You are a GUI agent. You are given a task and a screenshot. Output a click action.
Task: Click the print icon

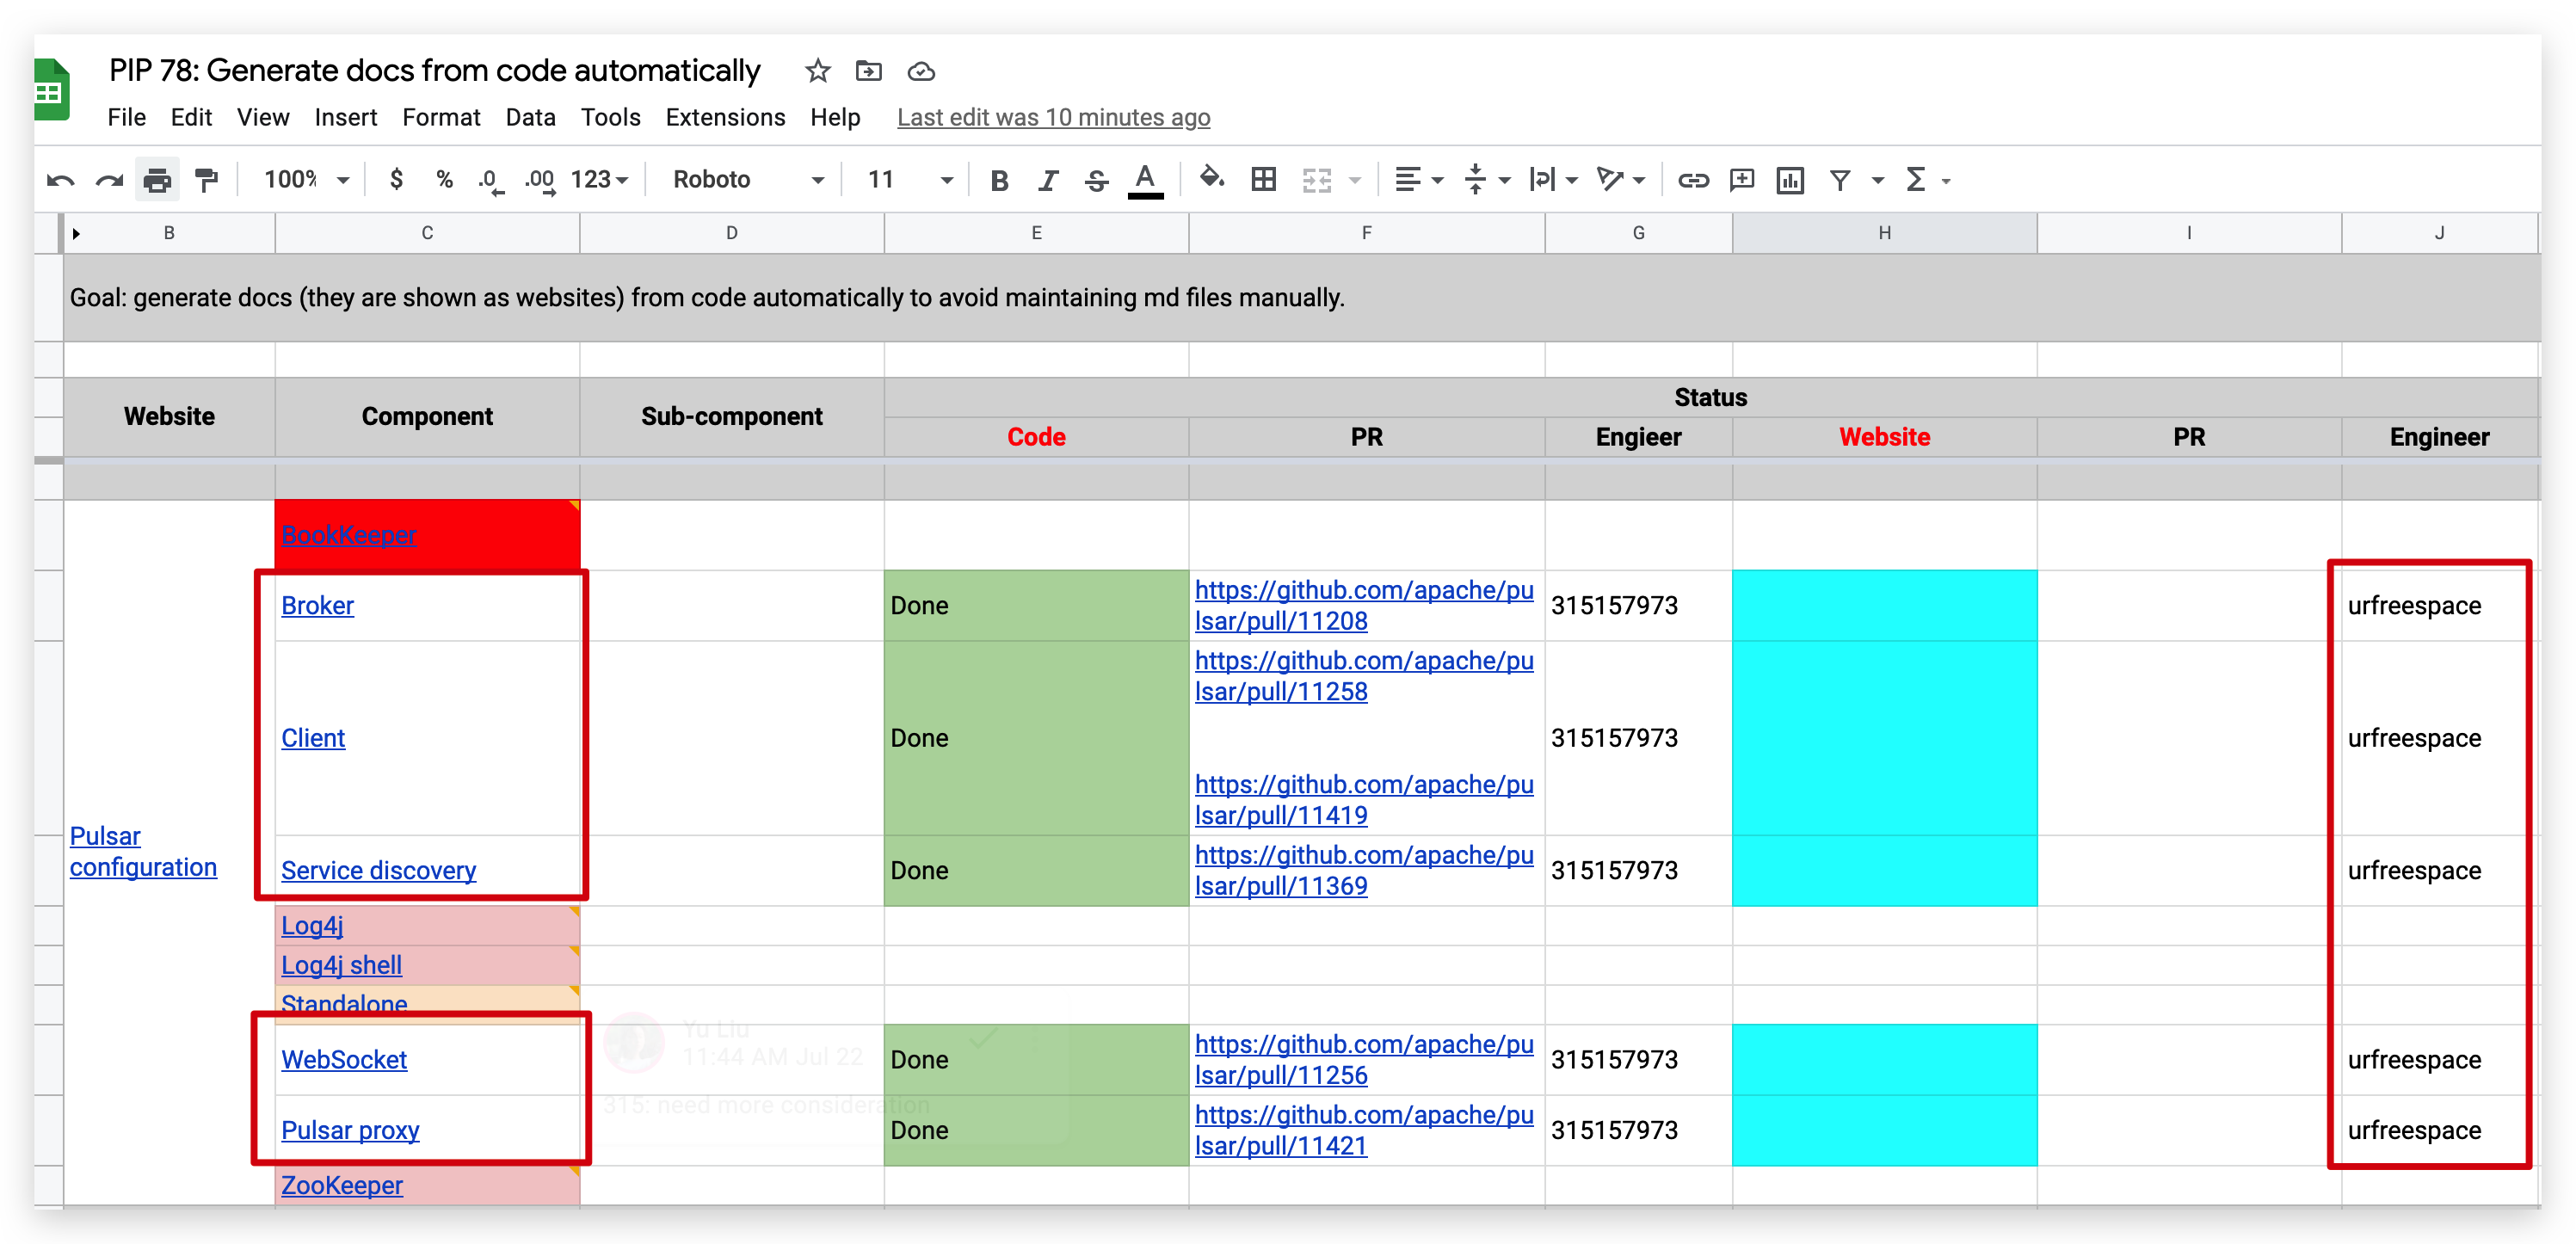(x=157, y=180)
